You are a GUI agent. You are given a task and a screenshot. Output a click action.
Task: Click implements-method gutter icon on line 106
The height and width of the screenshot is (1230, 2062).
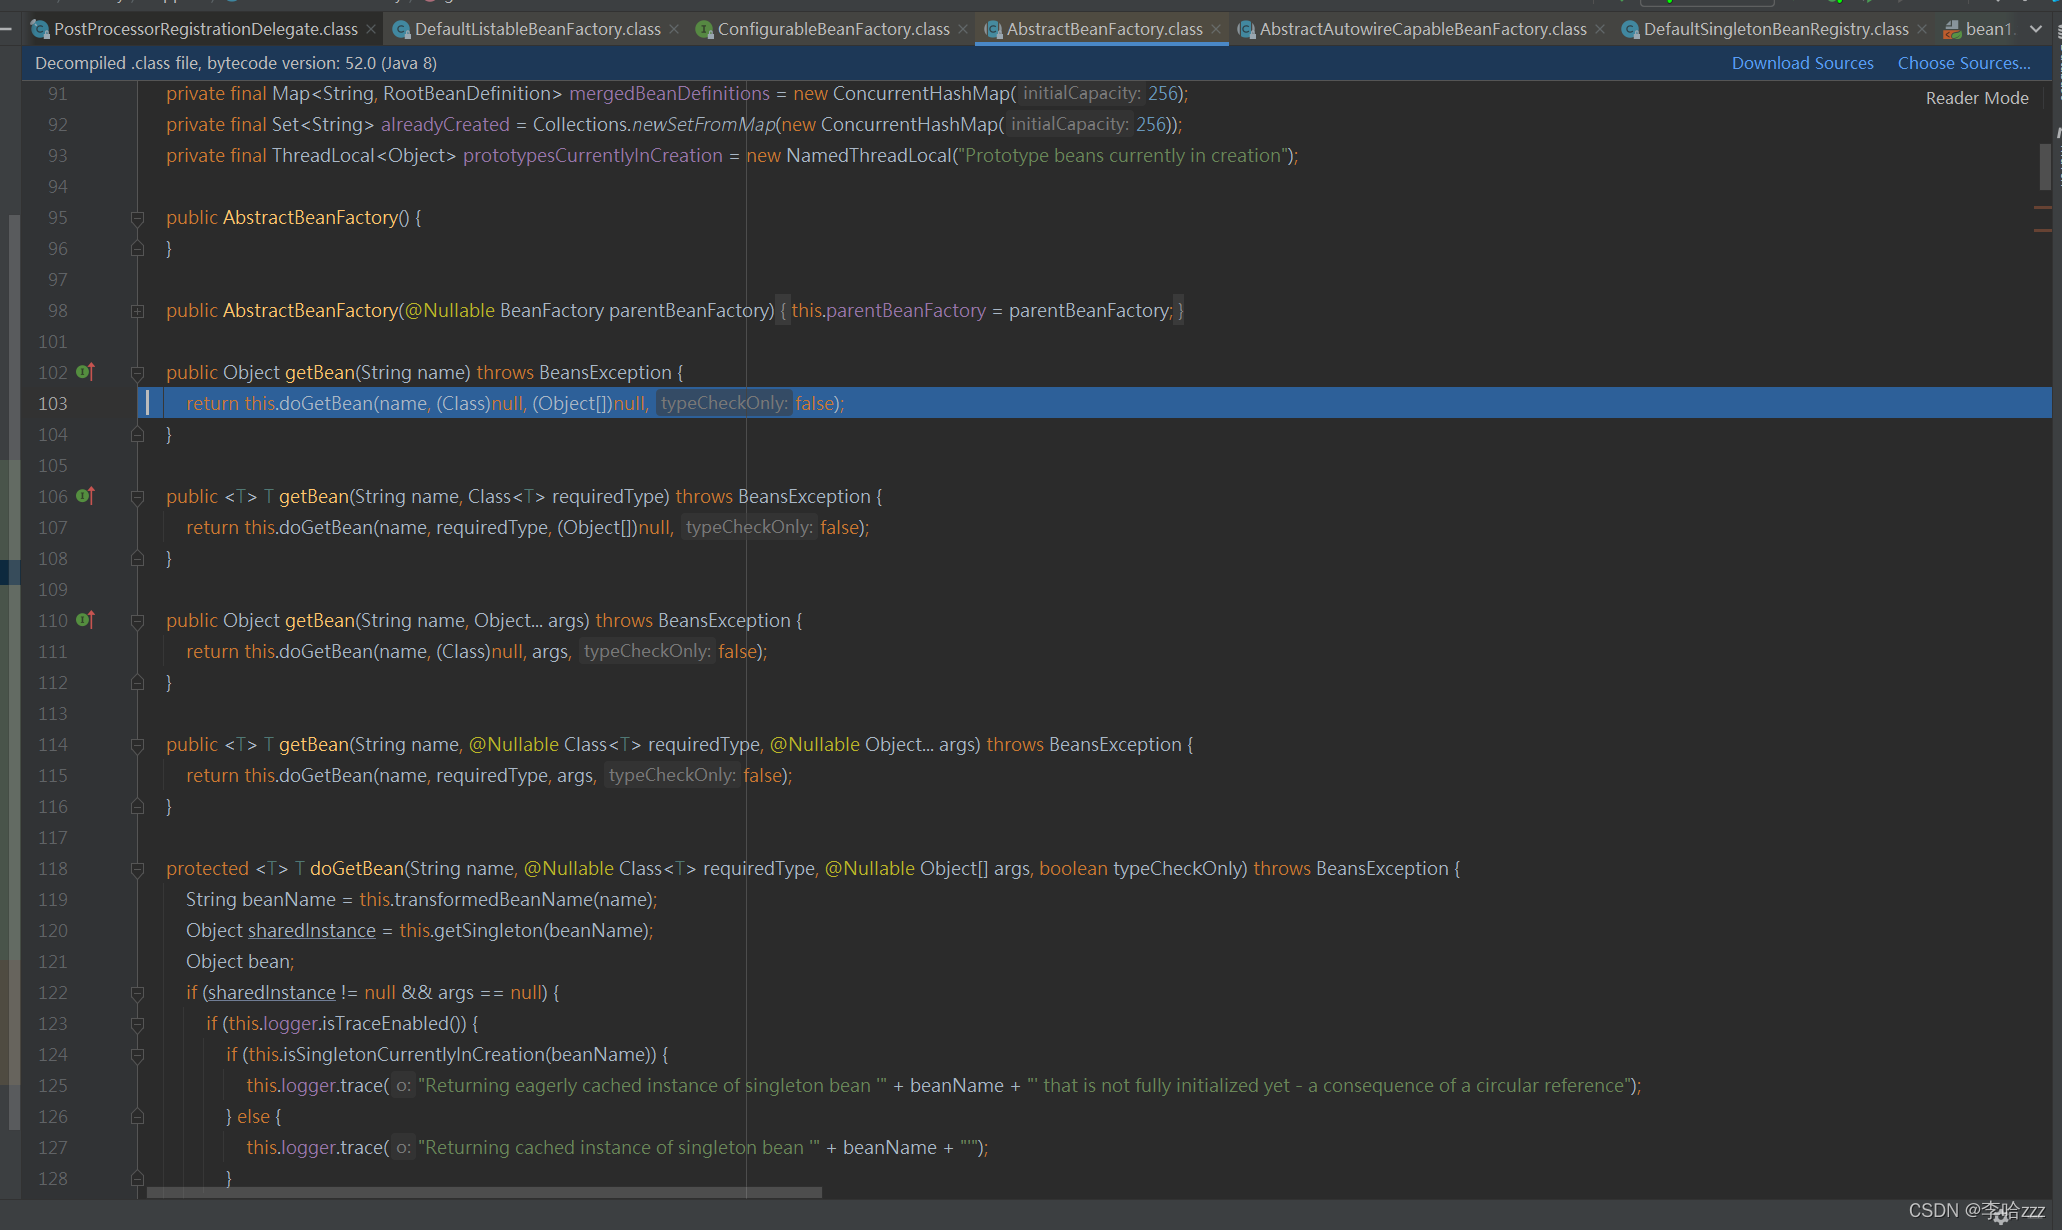point(86,496)
